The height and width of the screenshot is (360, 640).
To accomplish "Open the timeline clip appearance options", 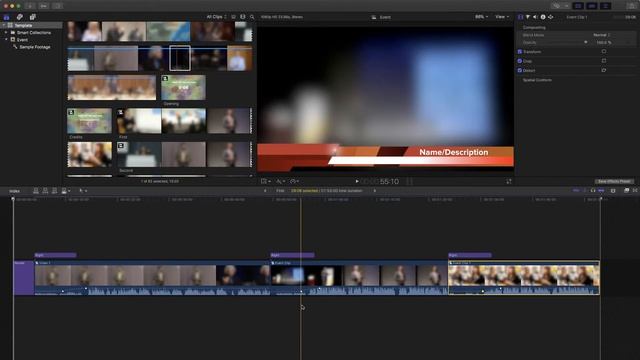I will click(x=613, y=191).
